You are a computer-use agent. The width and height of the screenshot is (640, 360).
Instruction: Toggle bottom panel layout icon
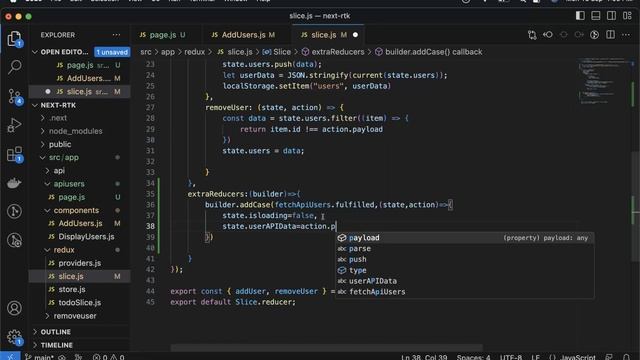pos(596,16)
